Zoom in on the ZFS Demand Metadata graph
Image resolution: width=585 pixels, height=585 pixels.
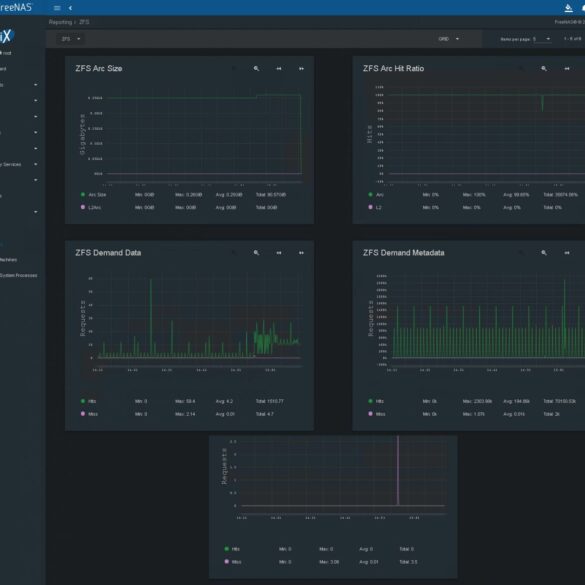click(x=544, y=253)
